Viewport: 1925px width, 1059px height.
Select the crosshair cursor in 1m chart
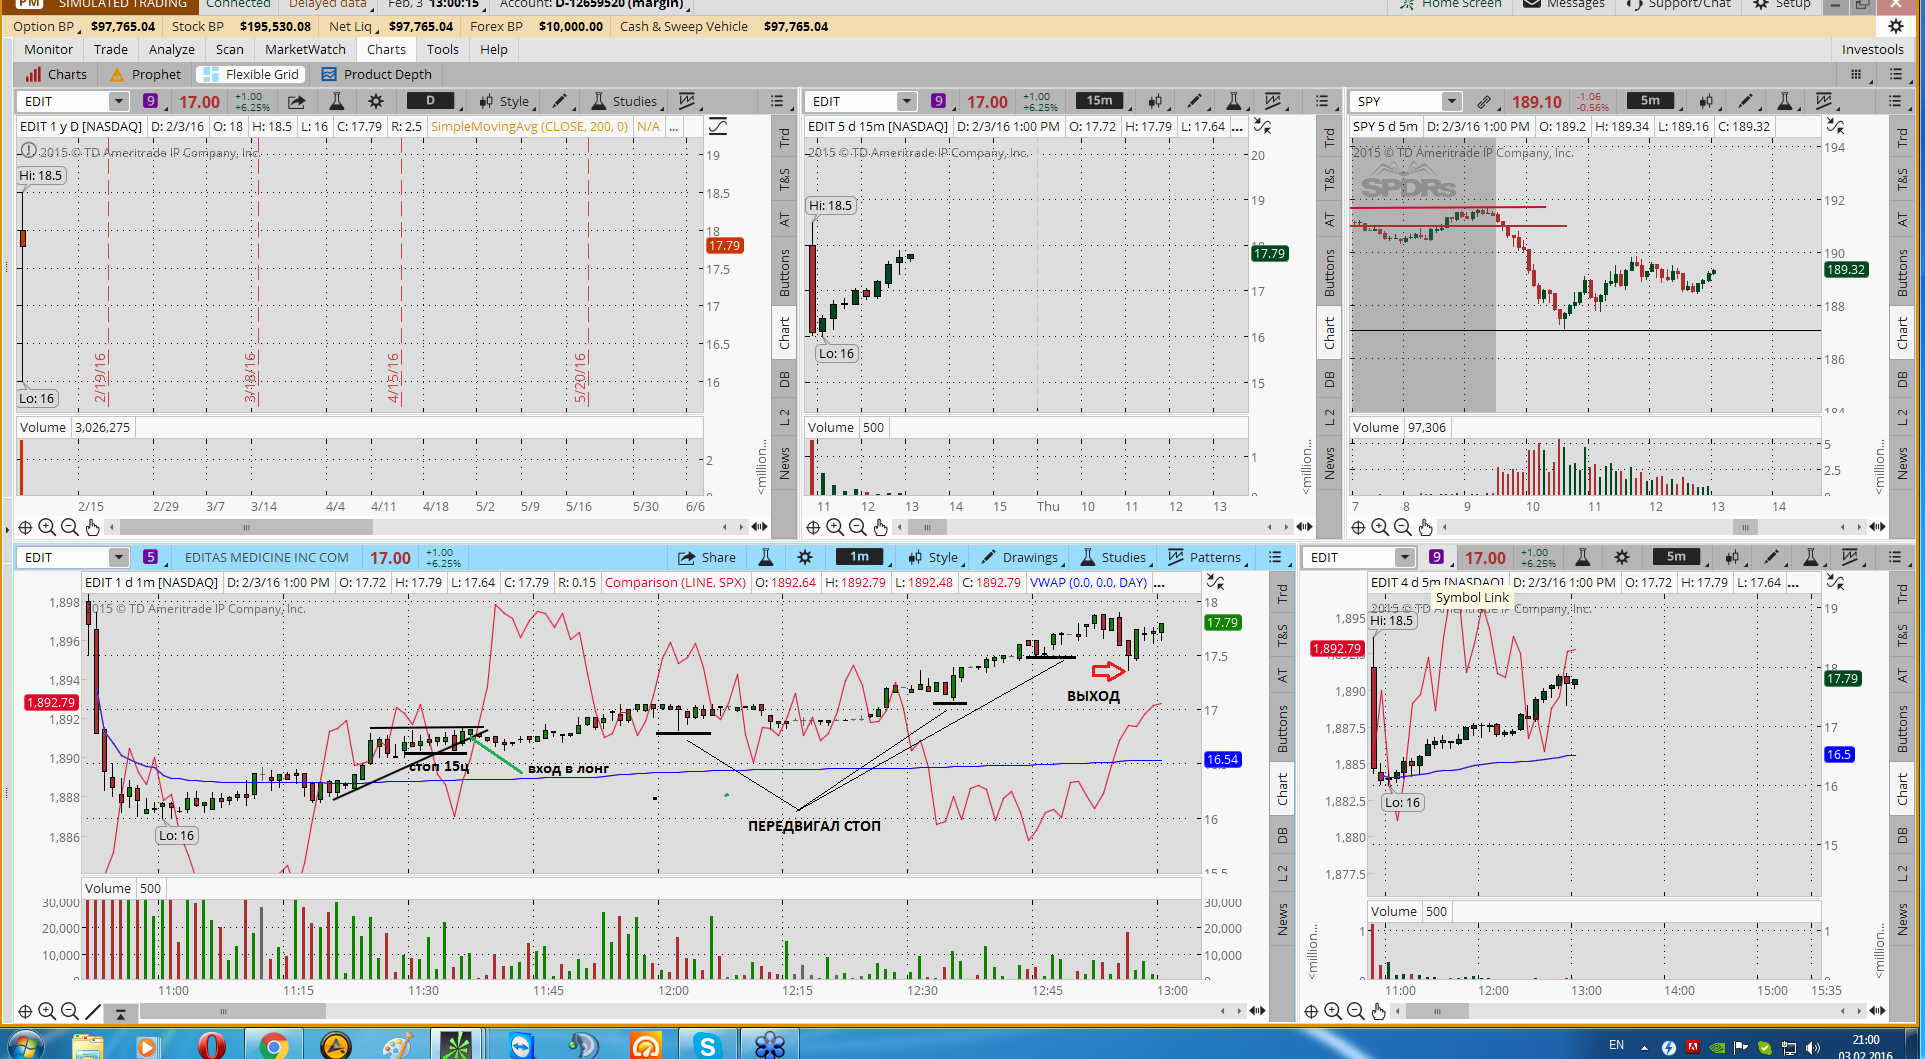[25, 1011]
